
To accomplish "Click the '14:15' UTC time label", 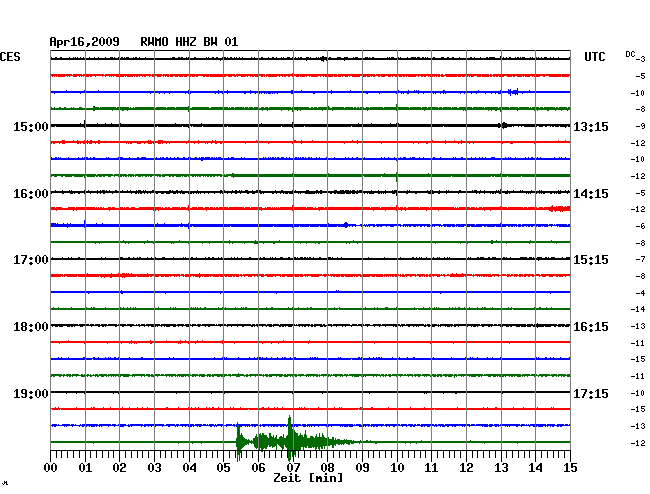I will tap(591, 194).
